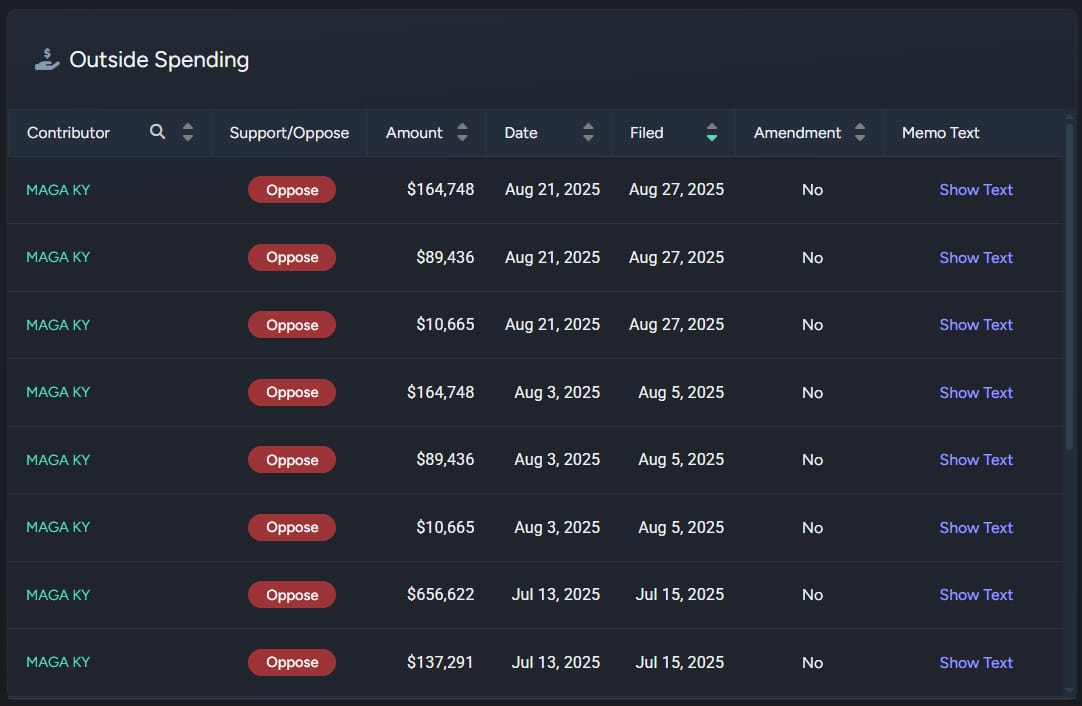This screenshot has width=1082, height=706.
Task: Open MAGA KY in $164,748 Aug 21 row
Action: [x=58, y=190]
